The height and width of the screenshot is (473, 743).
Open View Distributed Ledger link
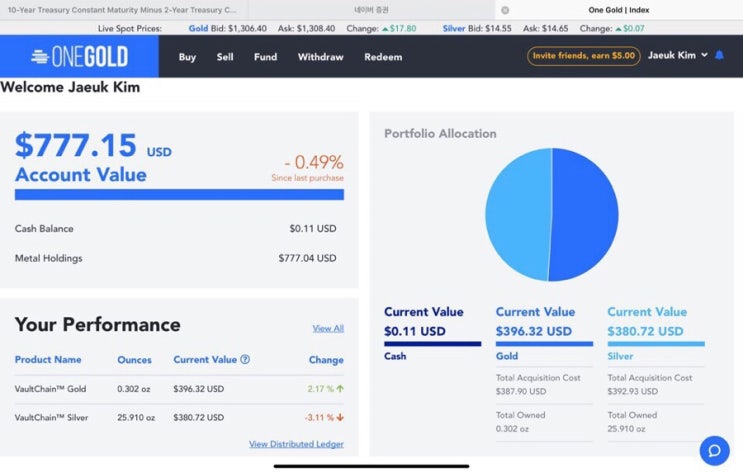[296, 444]
